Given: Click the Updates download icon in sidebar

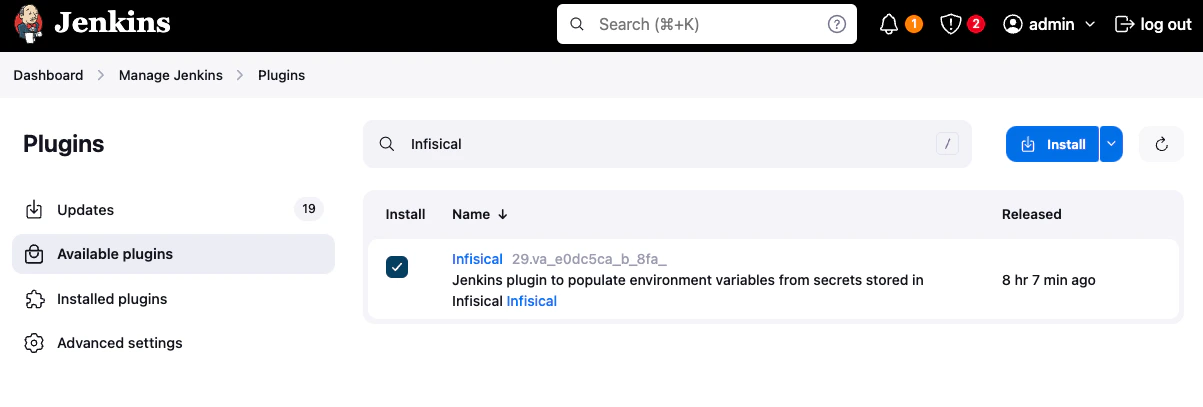Looking at the screenshot, I should pyautogui.click(x=34, y=210).
